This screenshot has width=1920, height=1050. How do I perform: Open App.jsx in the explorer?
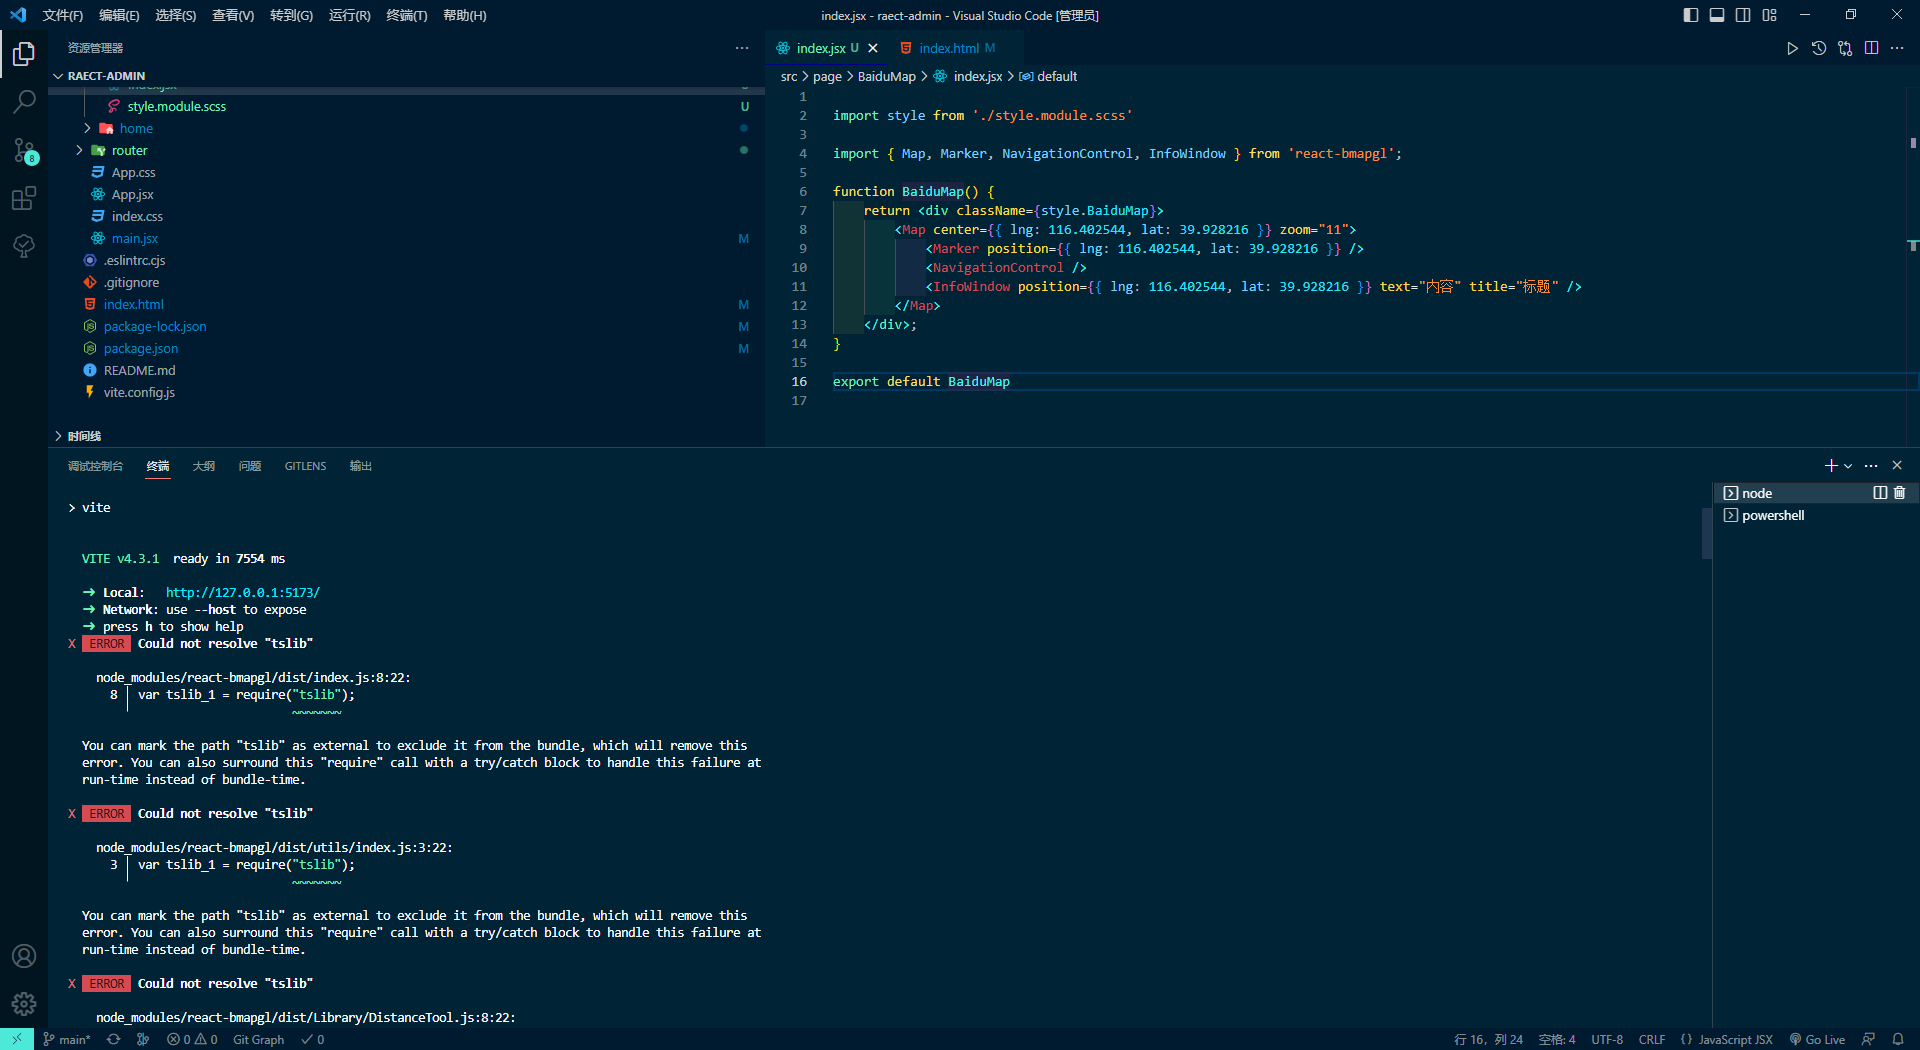pos(406,194)
